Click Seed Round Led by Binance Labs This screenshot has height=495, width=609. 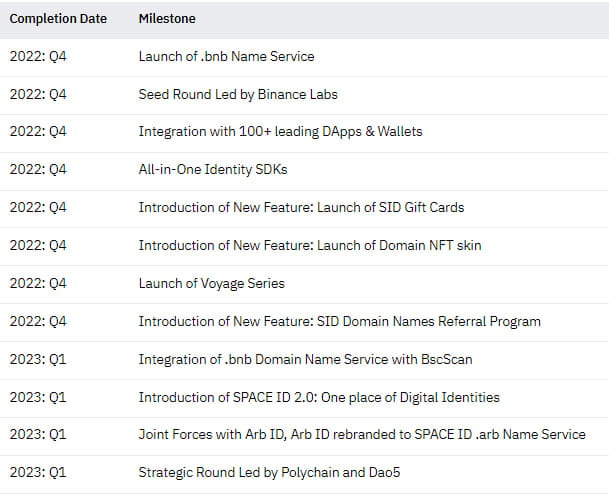[x=238, y=94]
